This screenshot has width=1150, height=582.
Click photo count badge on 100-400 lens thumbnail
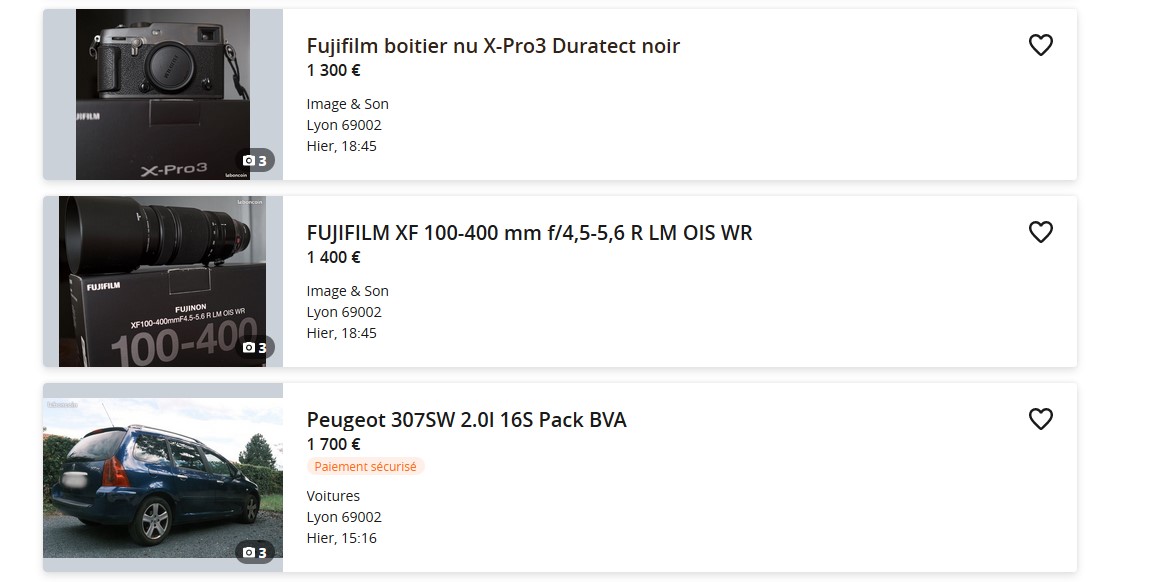(255, 347)
